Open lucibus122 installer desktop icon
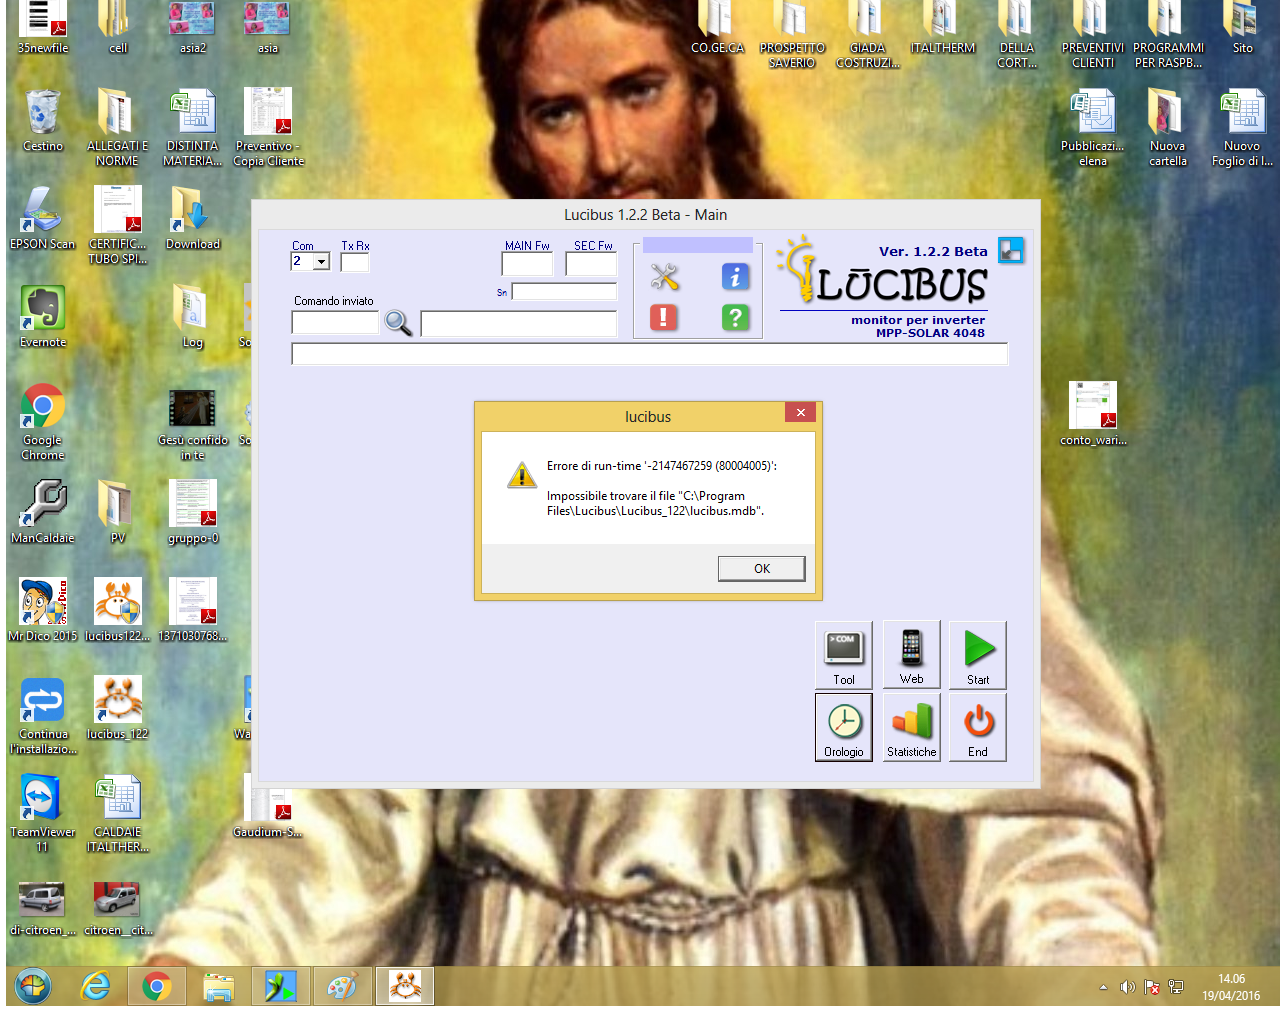Viewport: 1280px width, 1024px height. pos(117,610)
